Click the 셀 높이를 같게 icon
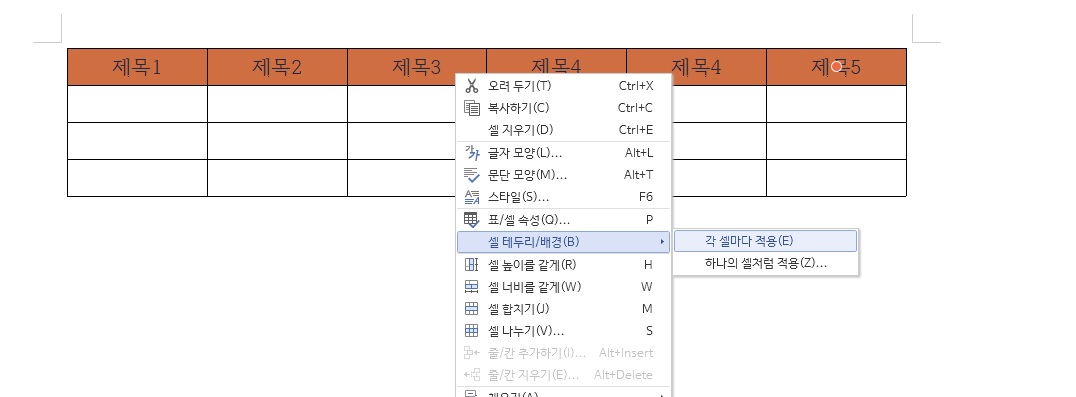The width and height of the screenshot is (1076, 397). point(471,264)
